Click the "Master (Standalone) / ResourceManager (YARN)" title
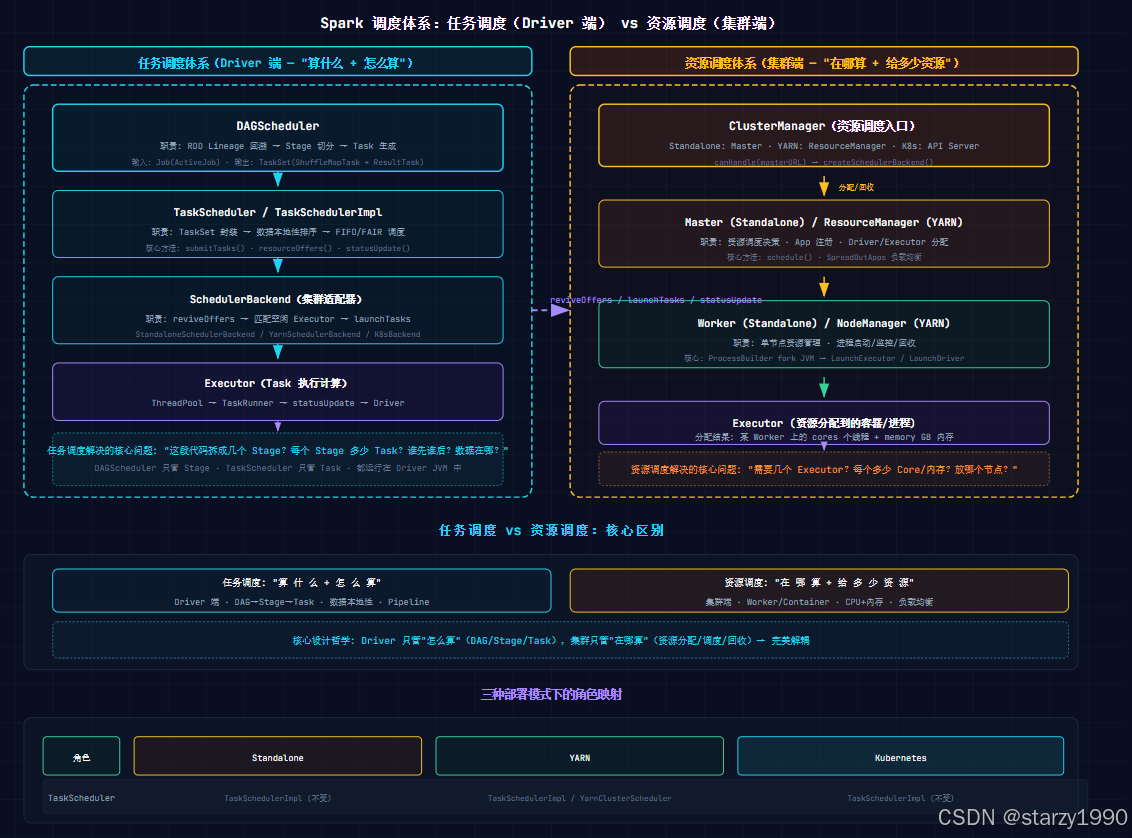This screenshot has width=1132, height=838. pos(824,222)
